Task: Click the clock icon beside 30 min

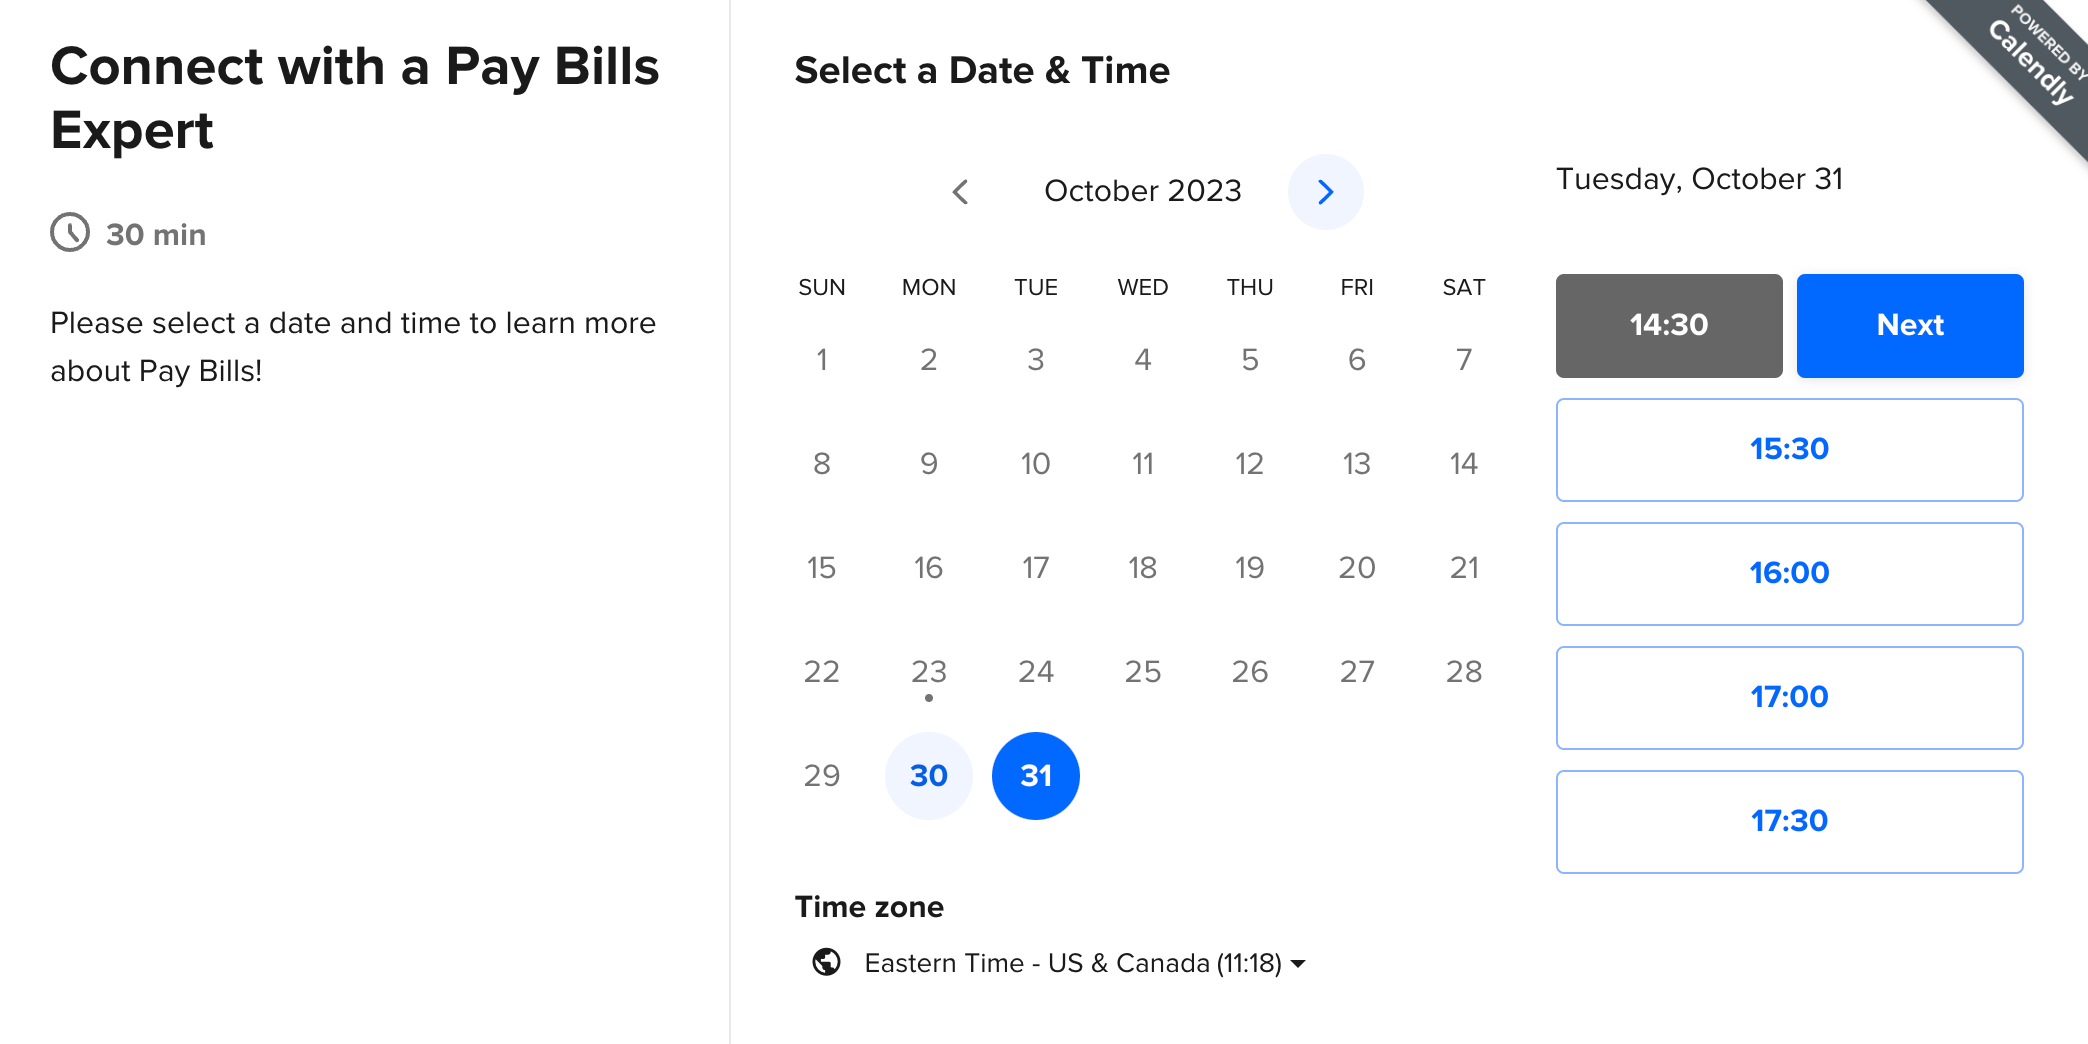Action: coord(68,234)
